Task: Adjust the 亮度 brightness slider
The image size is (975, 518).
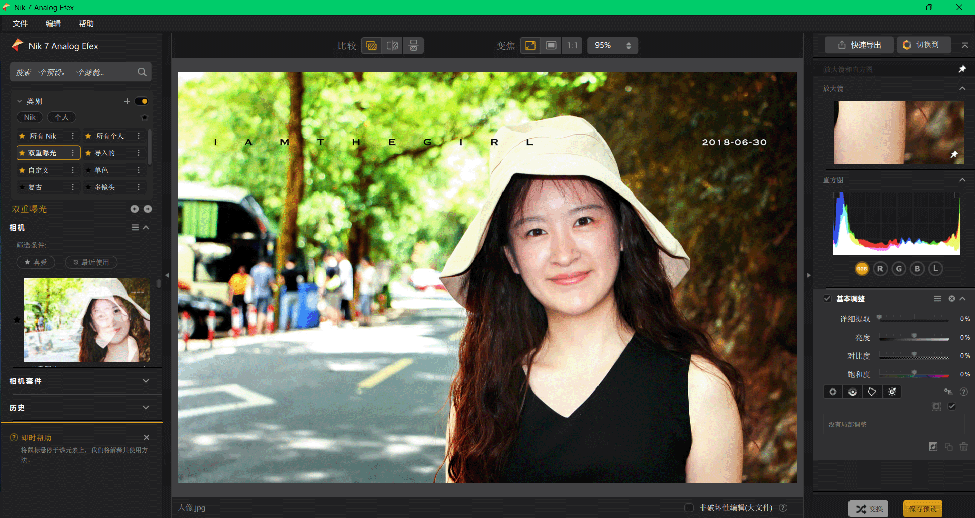Action: tap(914, 337)
